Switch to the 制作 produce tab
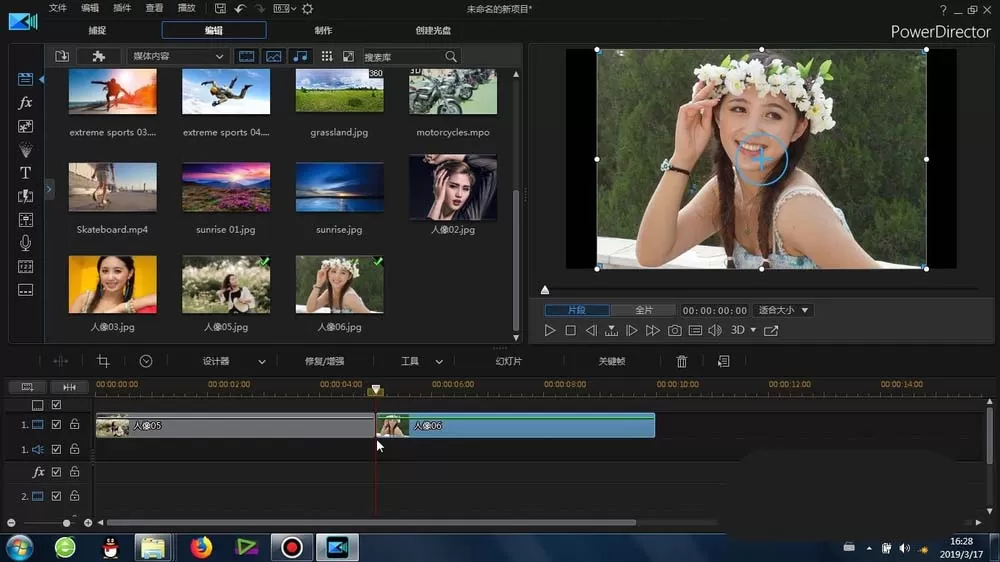The width and height of the screenshot is (1000, 562). pyautogui.click(x=323, y=30)
